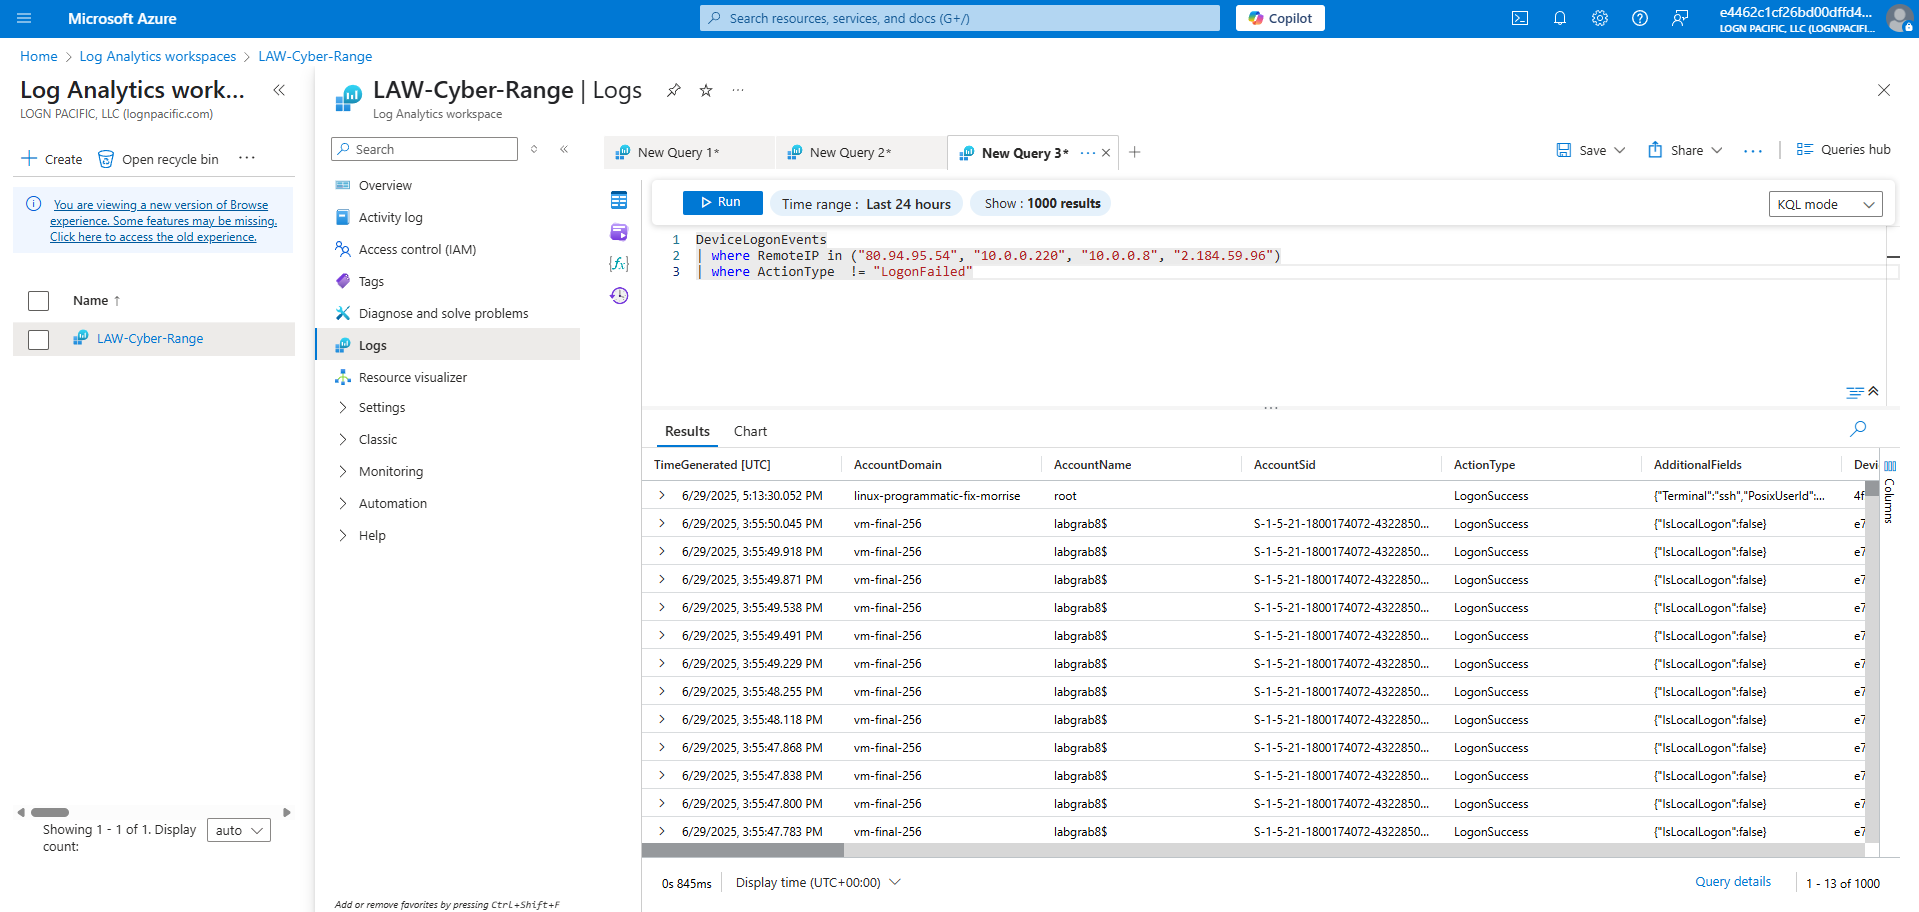Screen dimensions: 1919x912
Task: Pin LAW-Cyber-Range Logs to dashboard
Action: coord(674,90)
